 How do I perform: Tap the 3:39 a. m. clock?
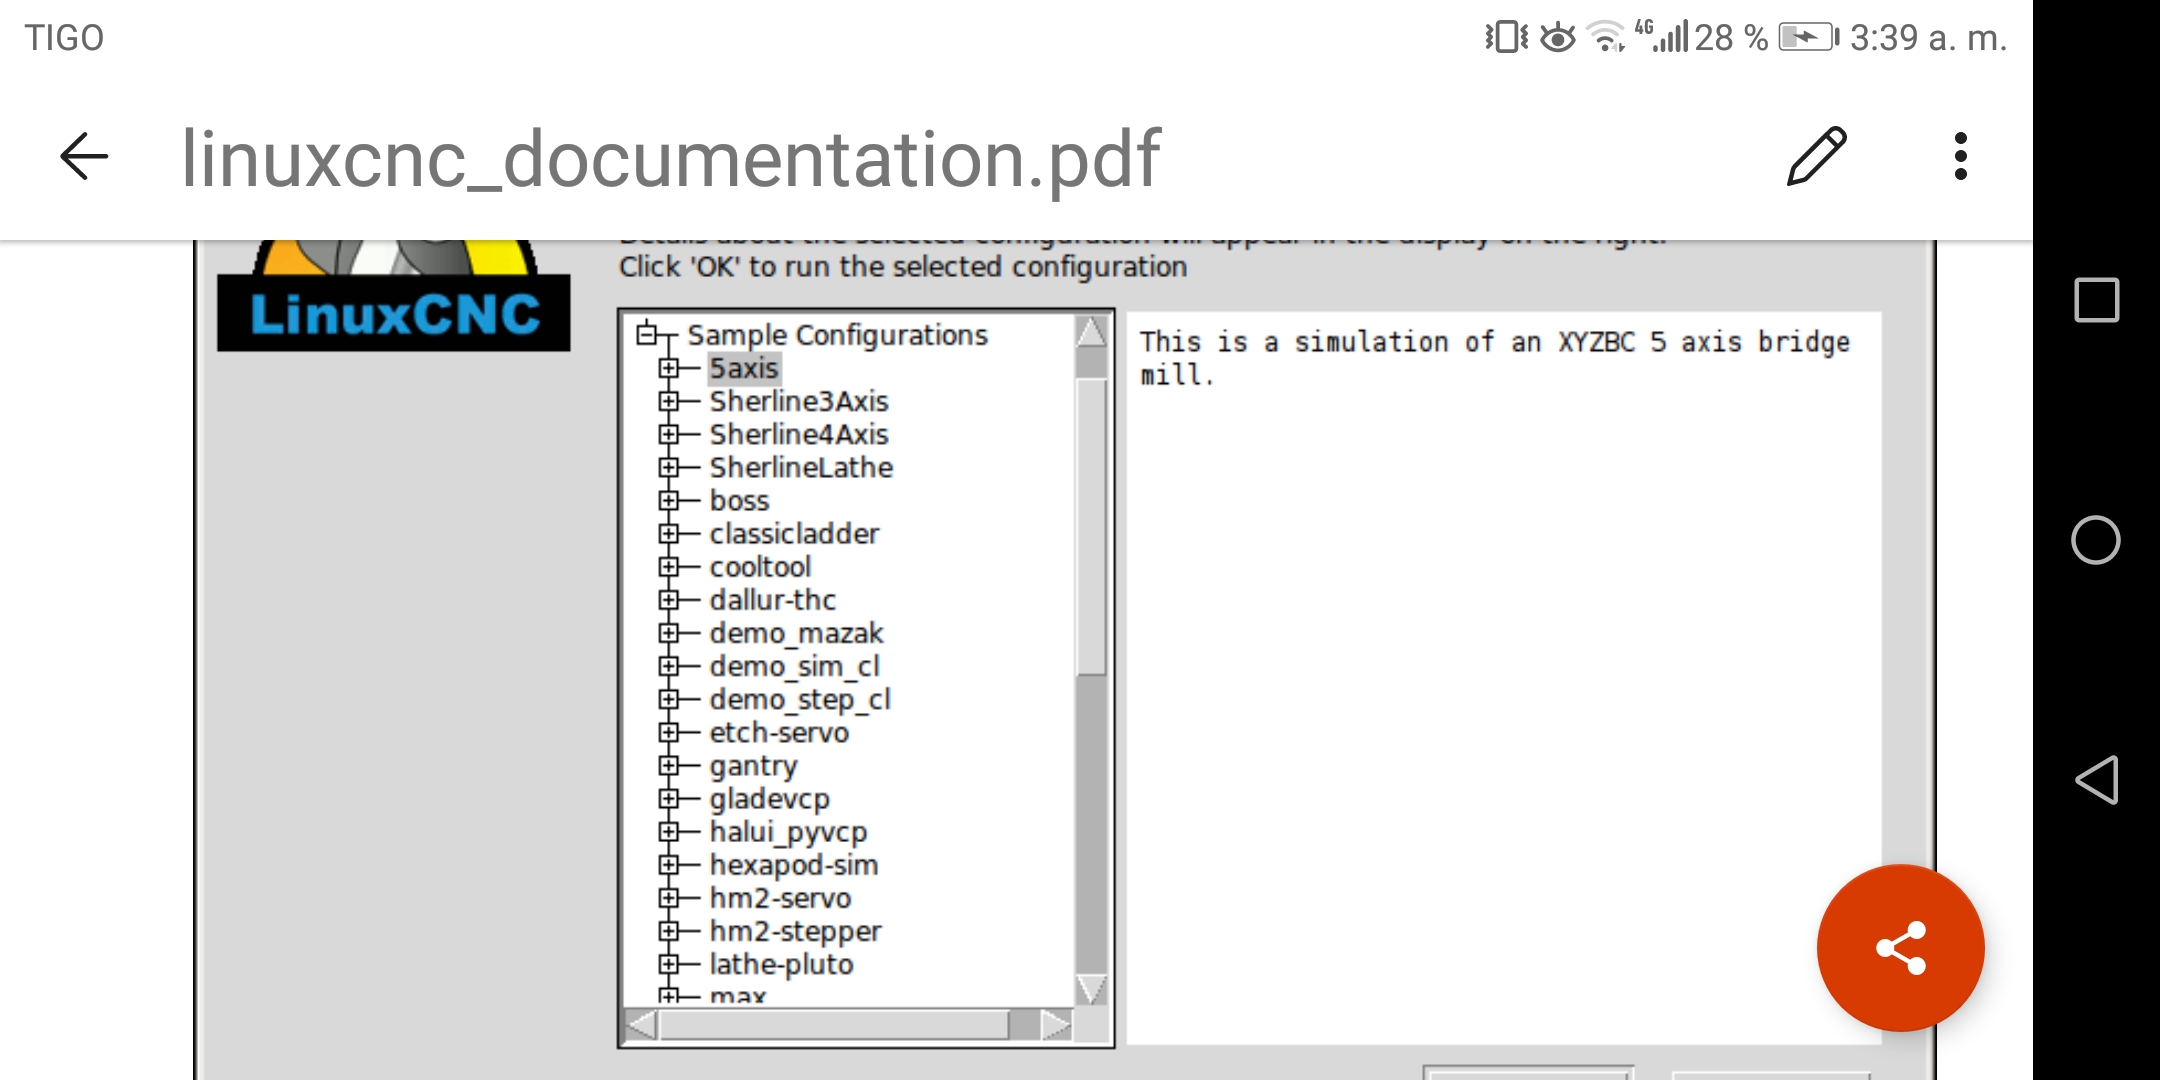(x=1927, y=38)
